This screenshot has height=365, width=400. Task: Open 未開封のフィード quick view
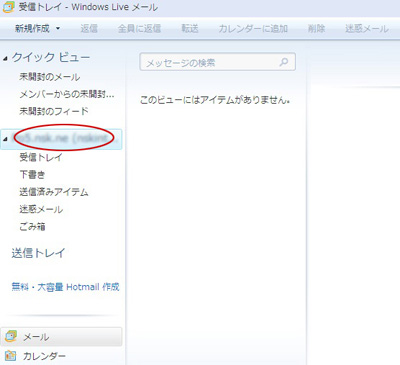click(54, 111)
